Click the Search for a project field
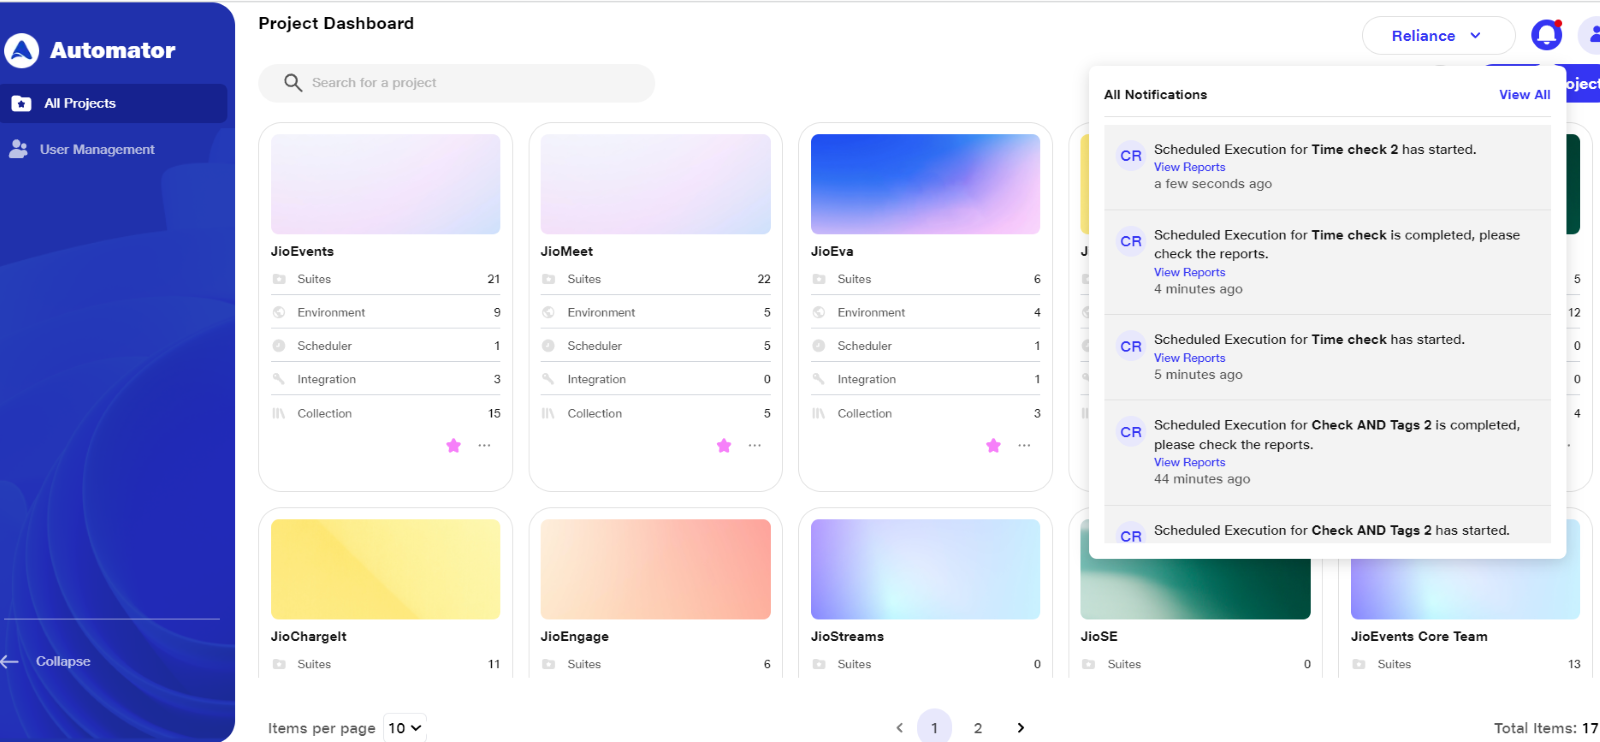This screenshot has width=1600, height=742. pos(456,83)
